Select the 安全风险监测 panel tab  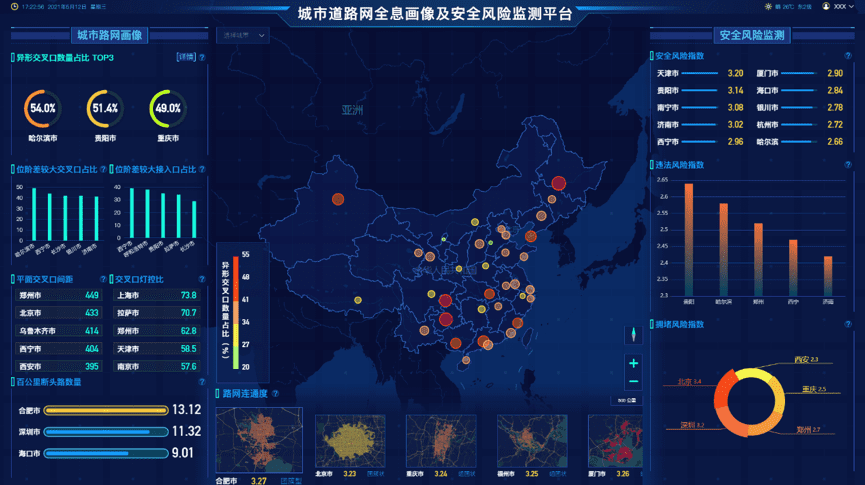click(x=750, y=35)
